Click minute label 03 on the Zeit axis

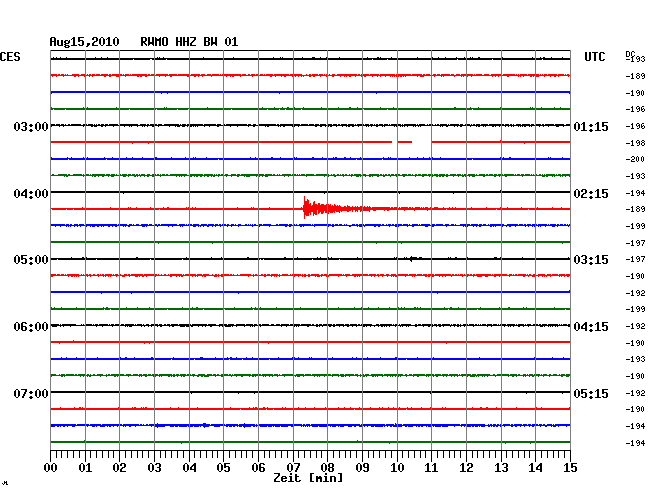[x=154, y=468]
